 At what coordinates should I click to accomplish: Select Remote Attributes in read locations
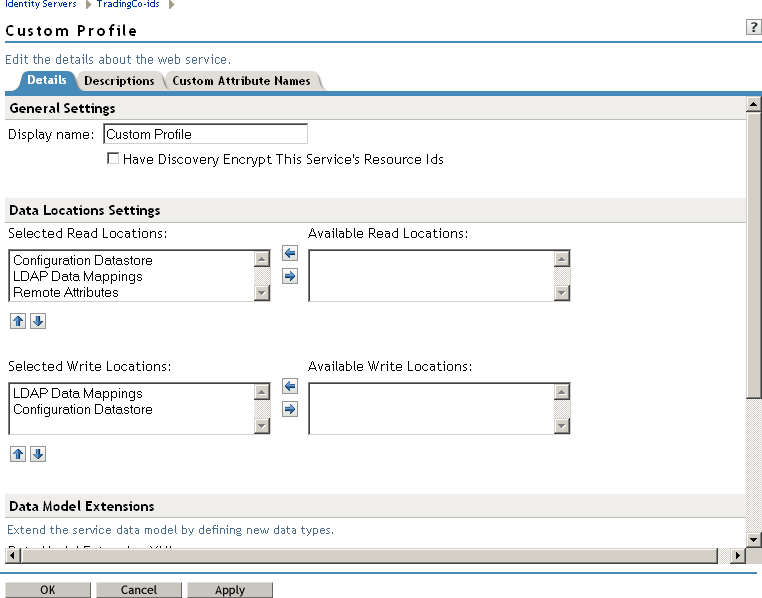(66, 293)
